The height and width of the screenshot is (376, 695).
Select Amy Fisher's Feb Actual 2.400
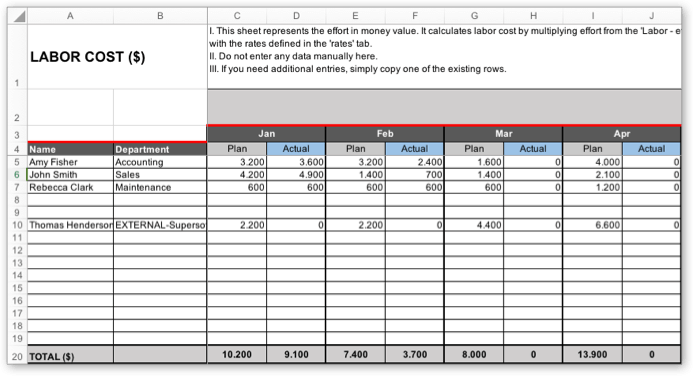414,162
